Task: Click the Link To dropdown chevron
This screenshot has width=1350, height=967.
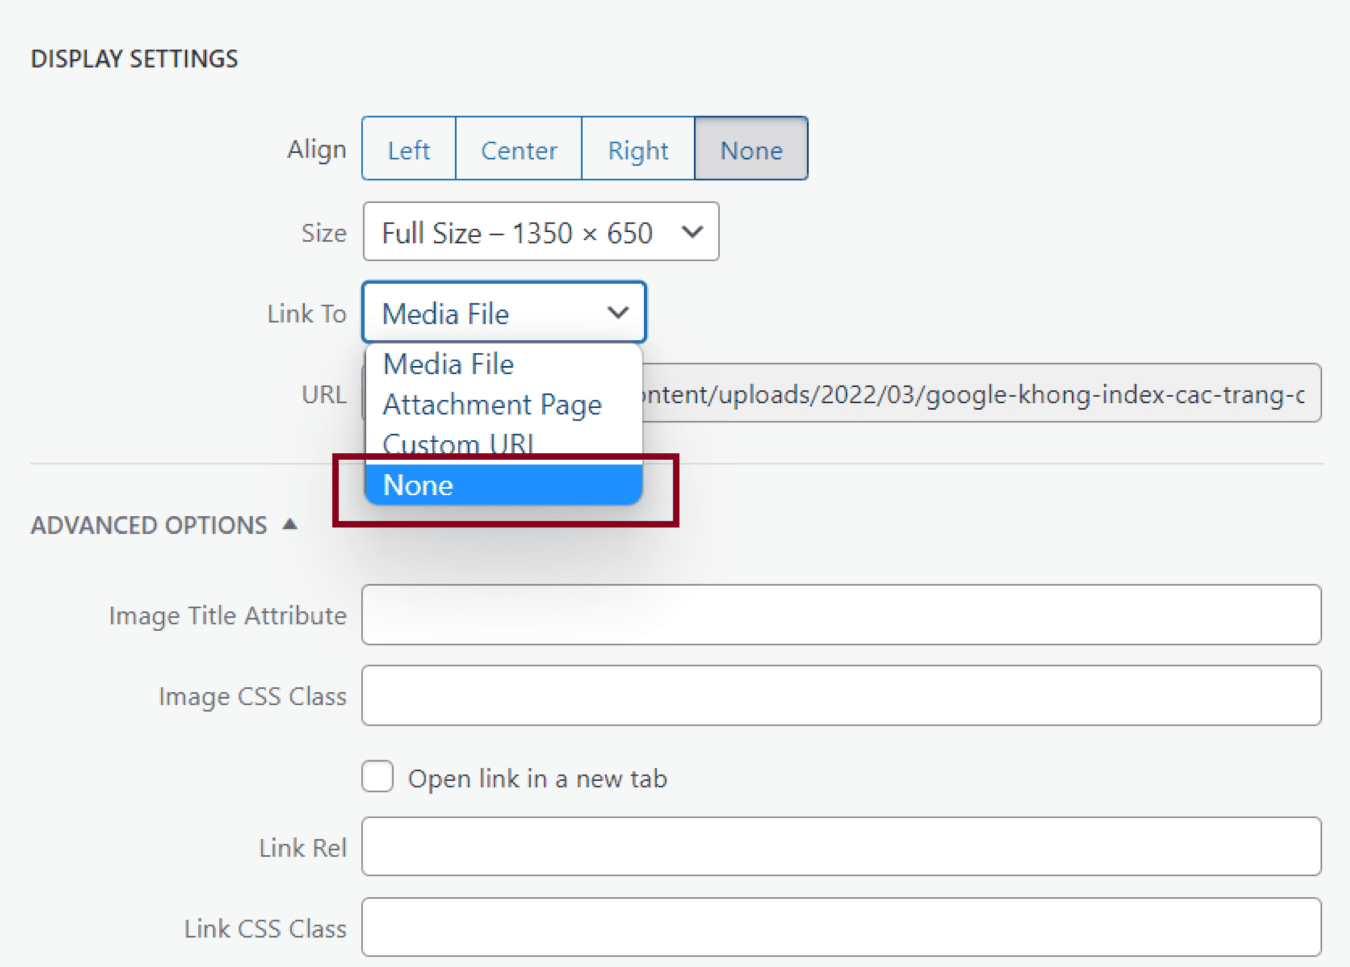Action: [618, 313]
